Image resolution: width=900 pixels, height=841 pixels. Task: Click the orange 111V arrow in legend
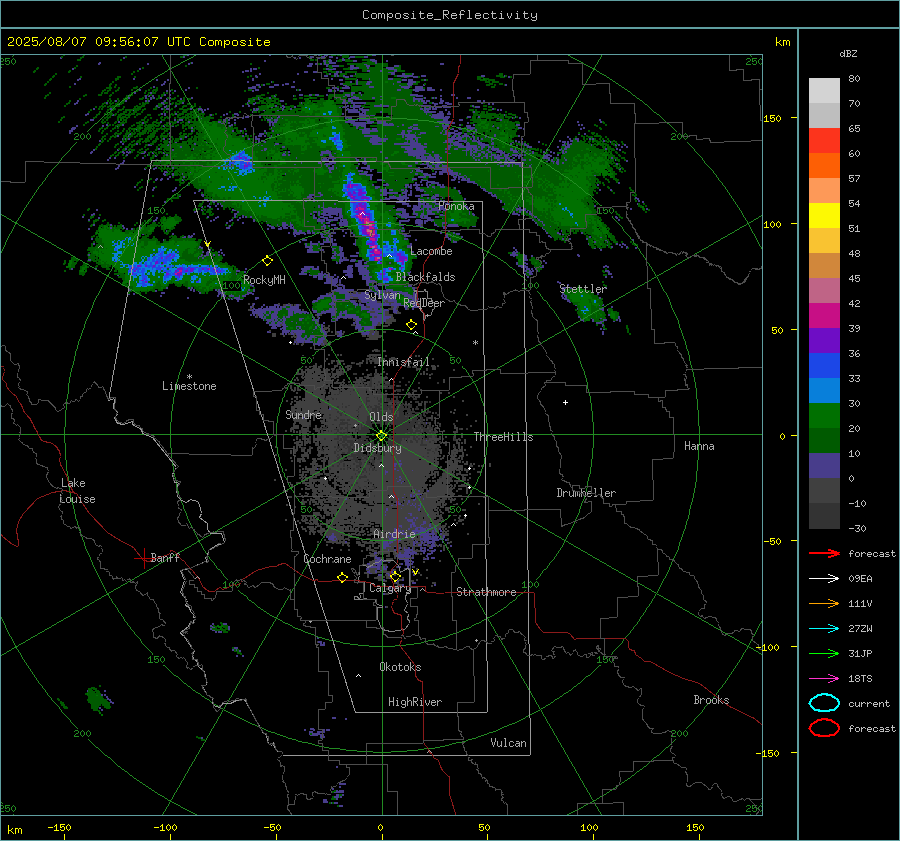(x=824, y=603)
